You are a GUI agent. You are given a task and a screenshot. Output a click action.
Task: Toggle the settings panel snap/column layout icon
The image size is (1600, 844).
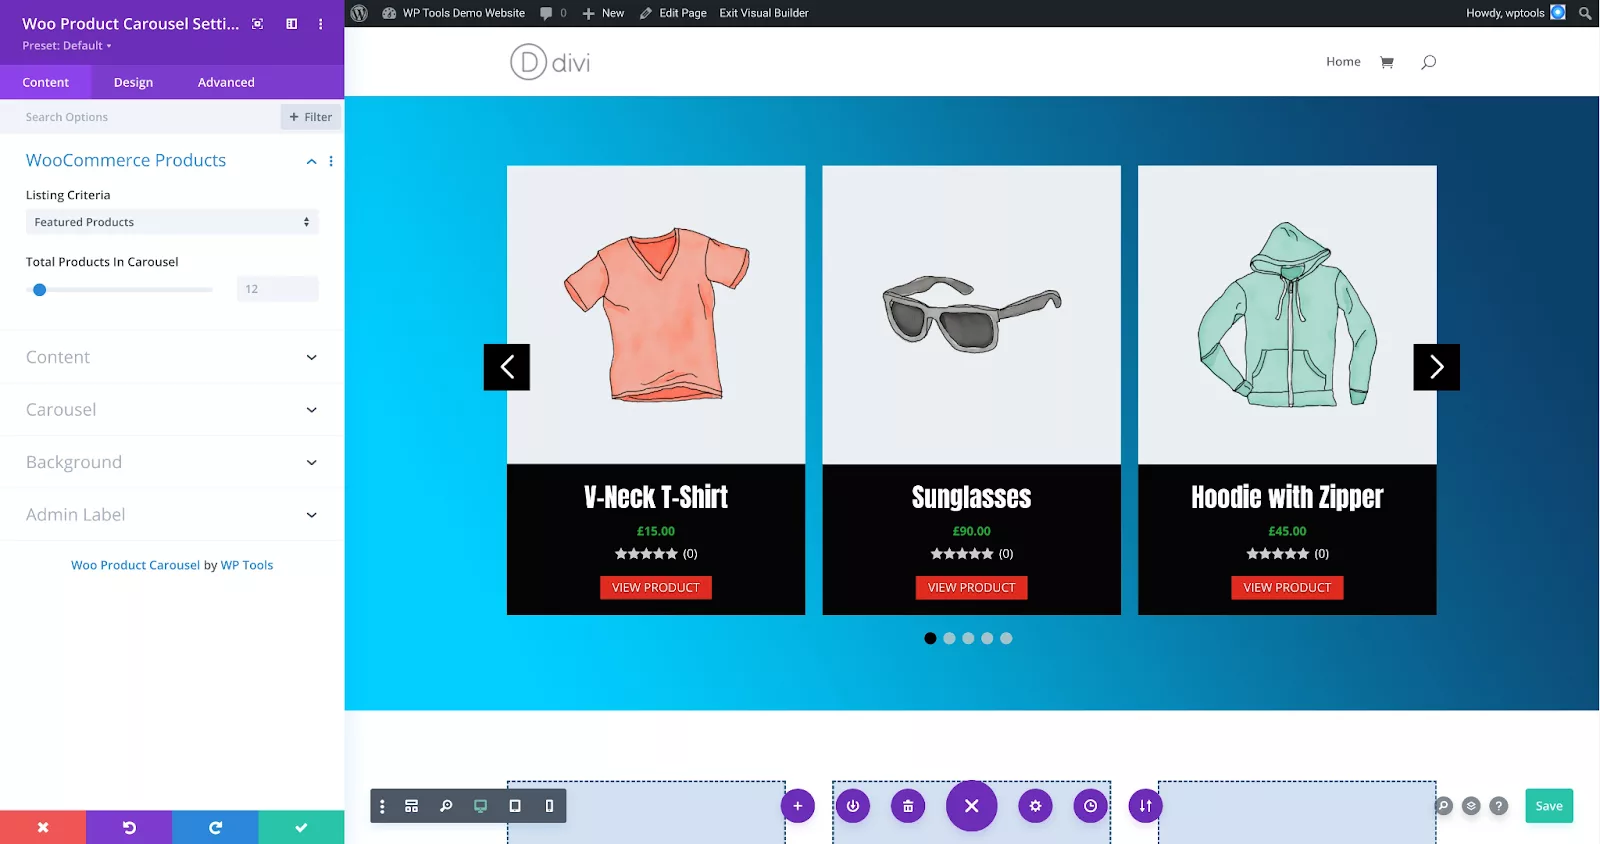click(292, 24)
